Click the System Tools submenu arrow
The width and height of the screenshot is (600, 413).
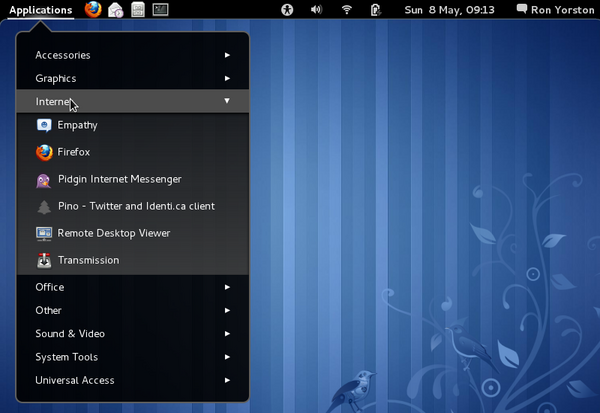227,357
